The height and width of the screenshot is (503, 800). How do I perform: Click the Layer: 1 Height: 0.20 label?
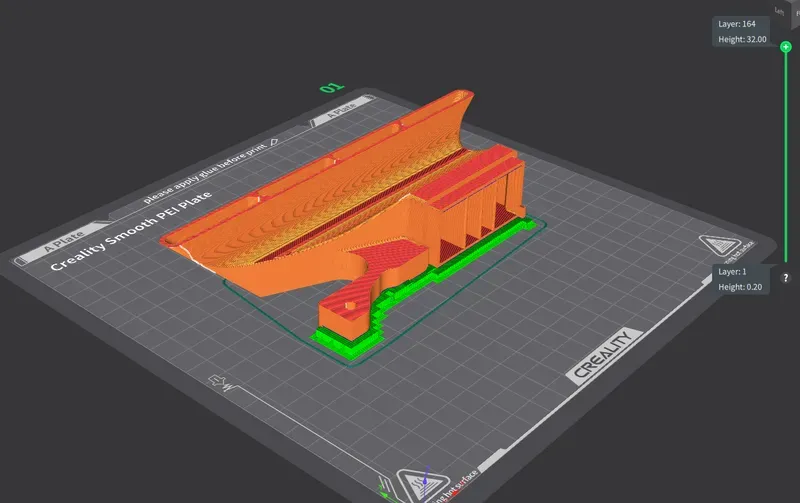pyautogui.click(x=739, y=279)
